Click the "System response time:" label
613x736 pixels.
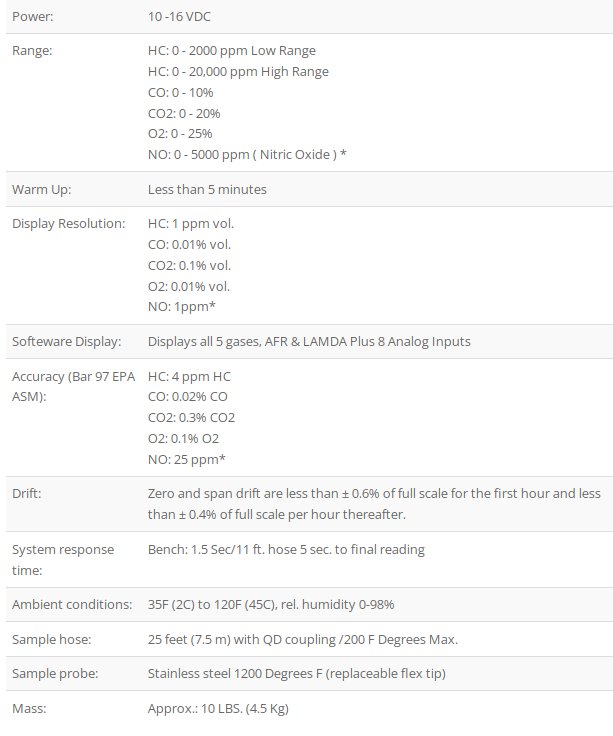tap(62, 559)
